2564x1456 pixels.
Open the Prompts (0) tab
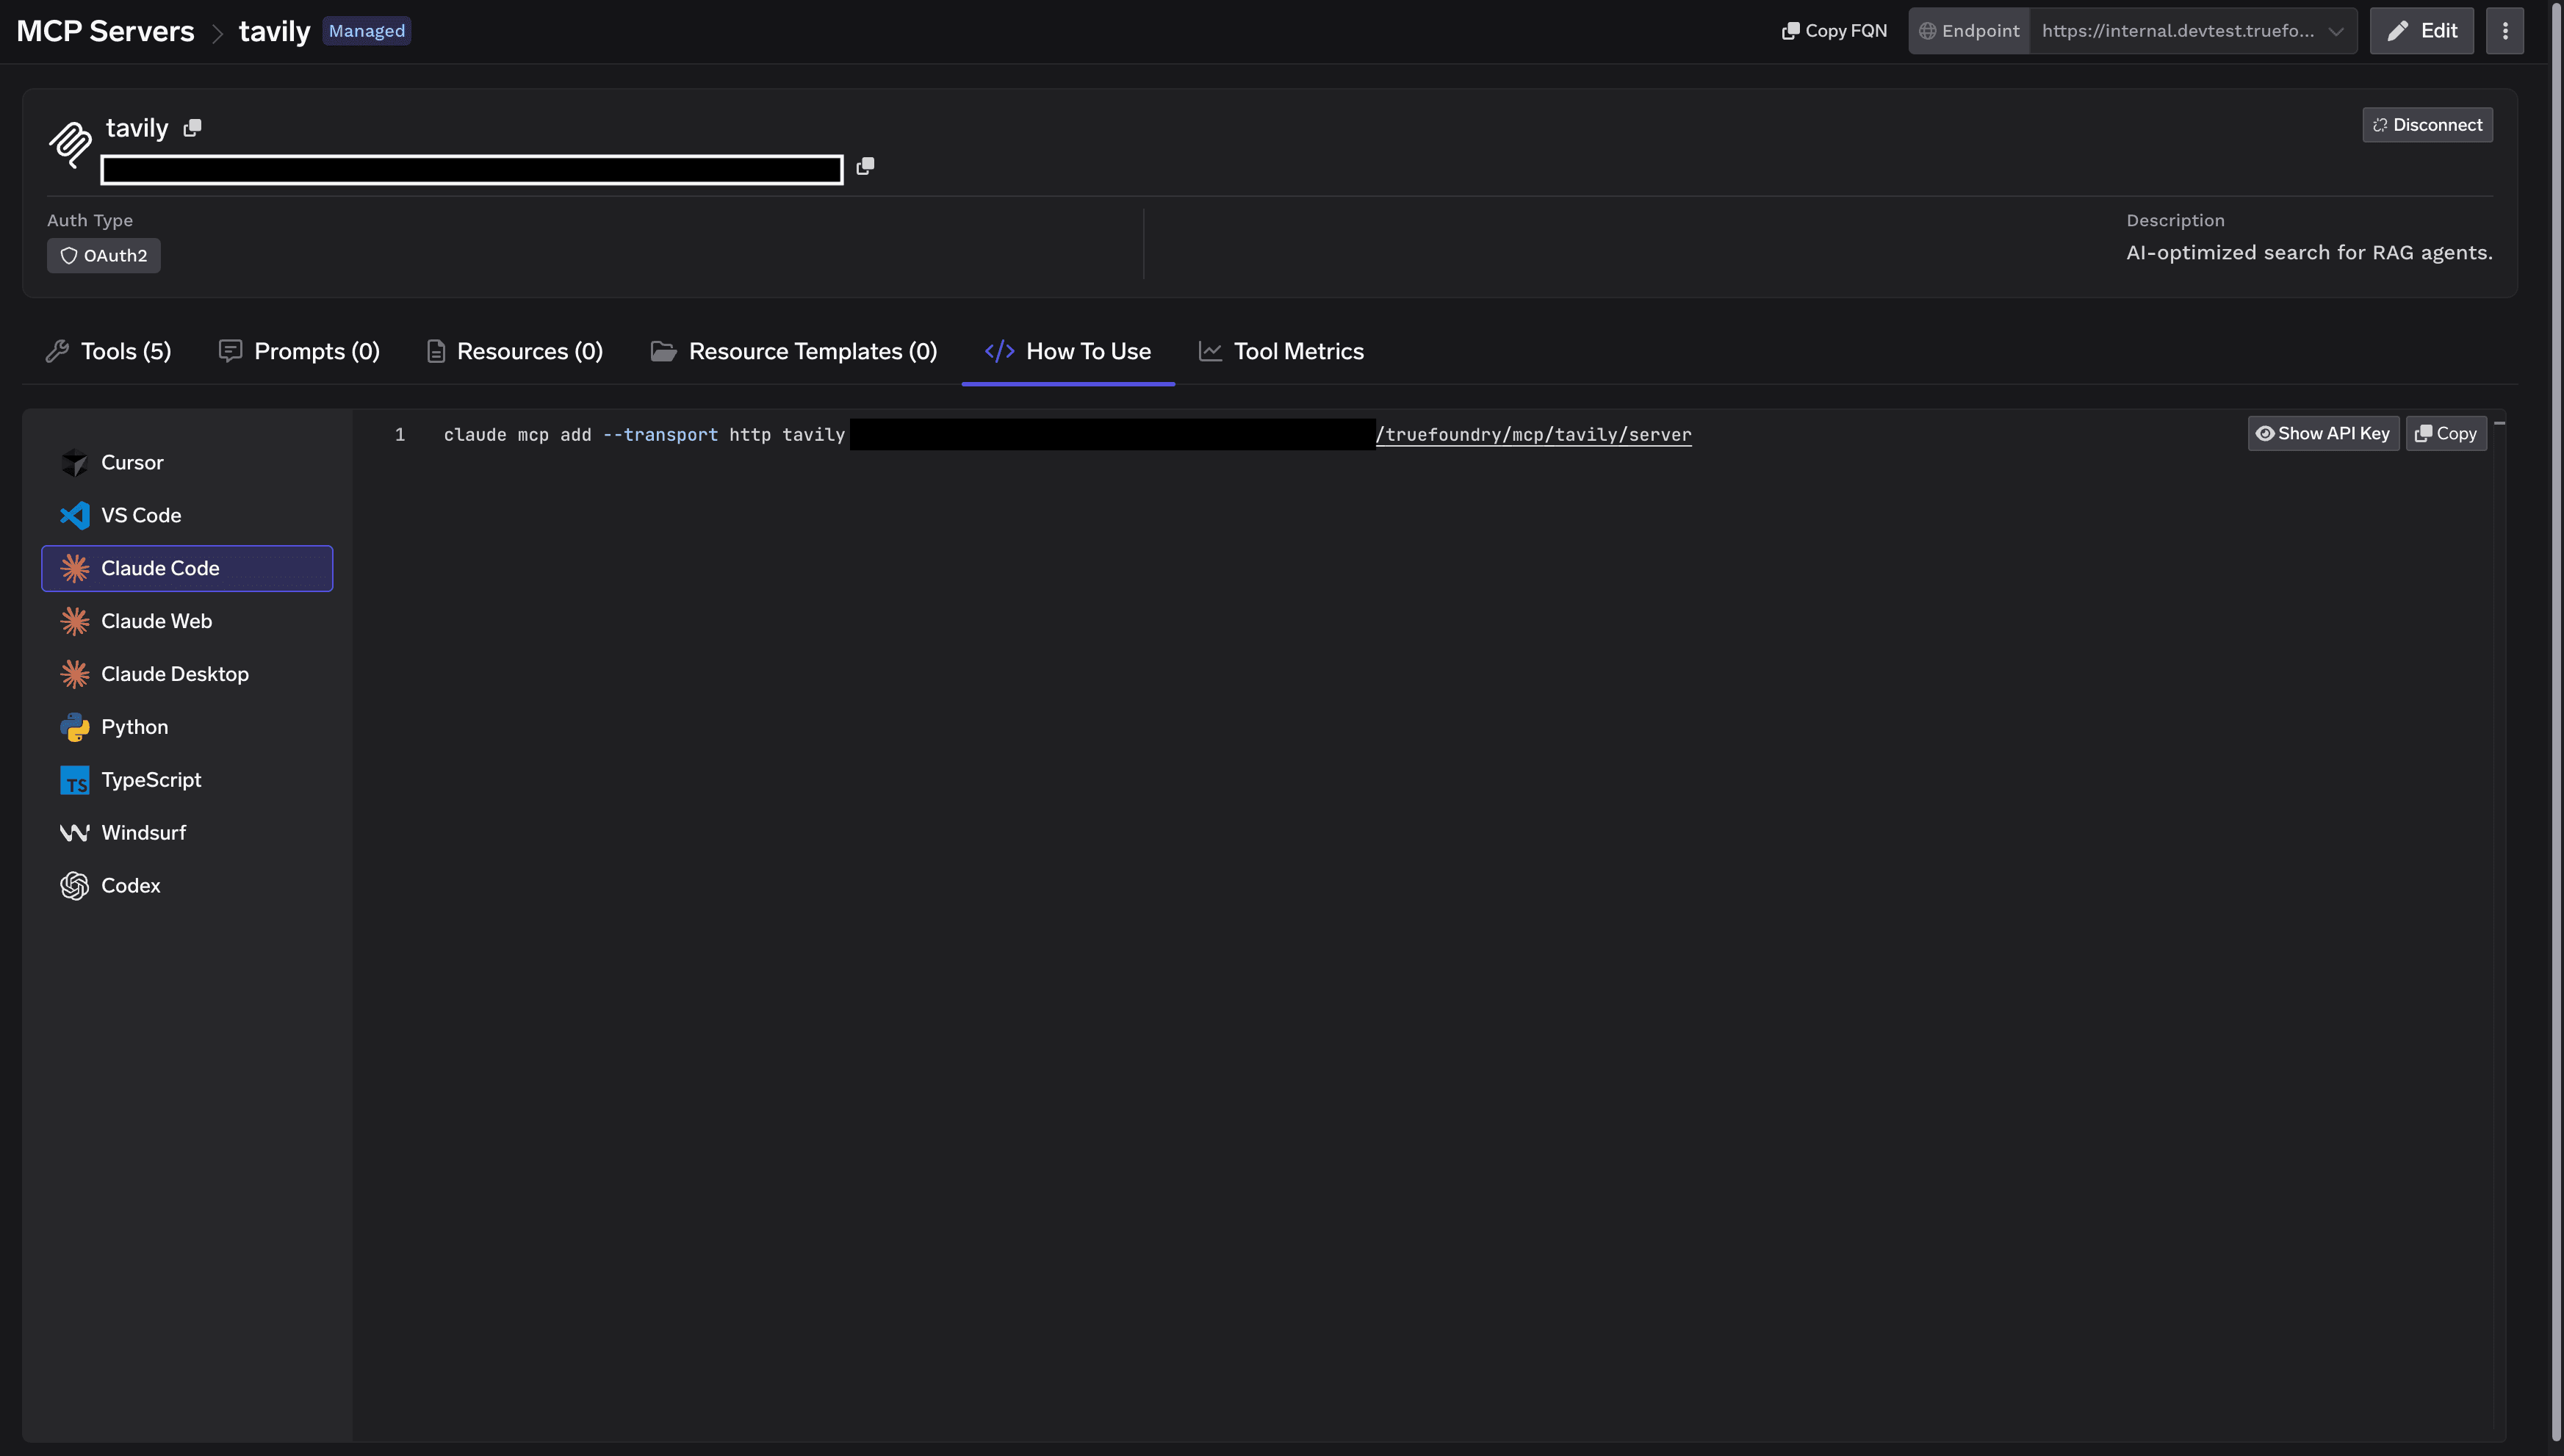click(x=299, y=352)
